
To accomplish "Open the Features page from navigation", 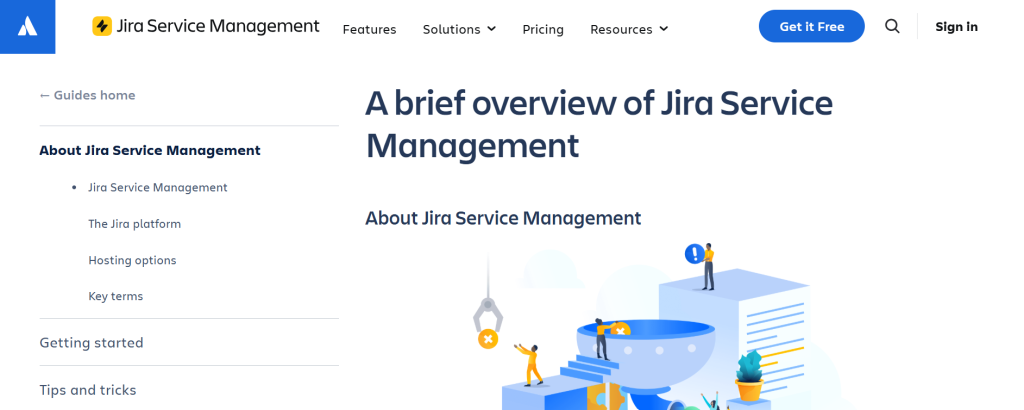I will click(369, 29).
